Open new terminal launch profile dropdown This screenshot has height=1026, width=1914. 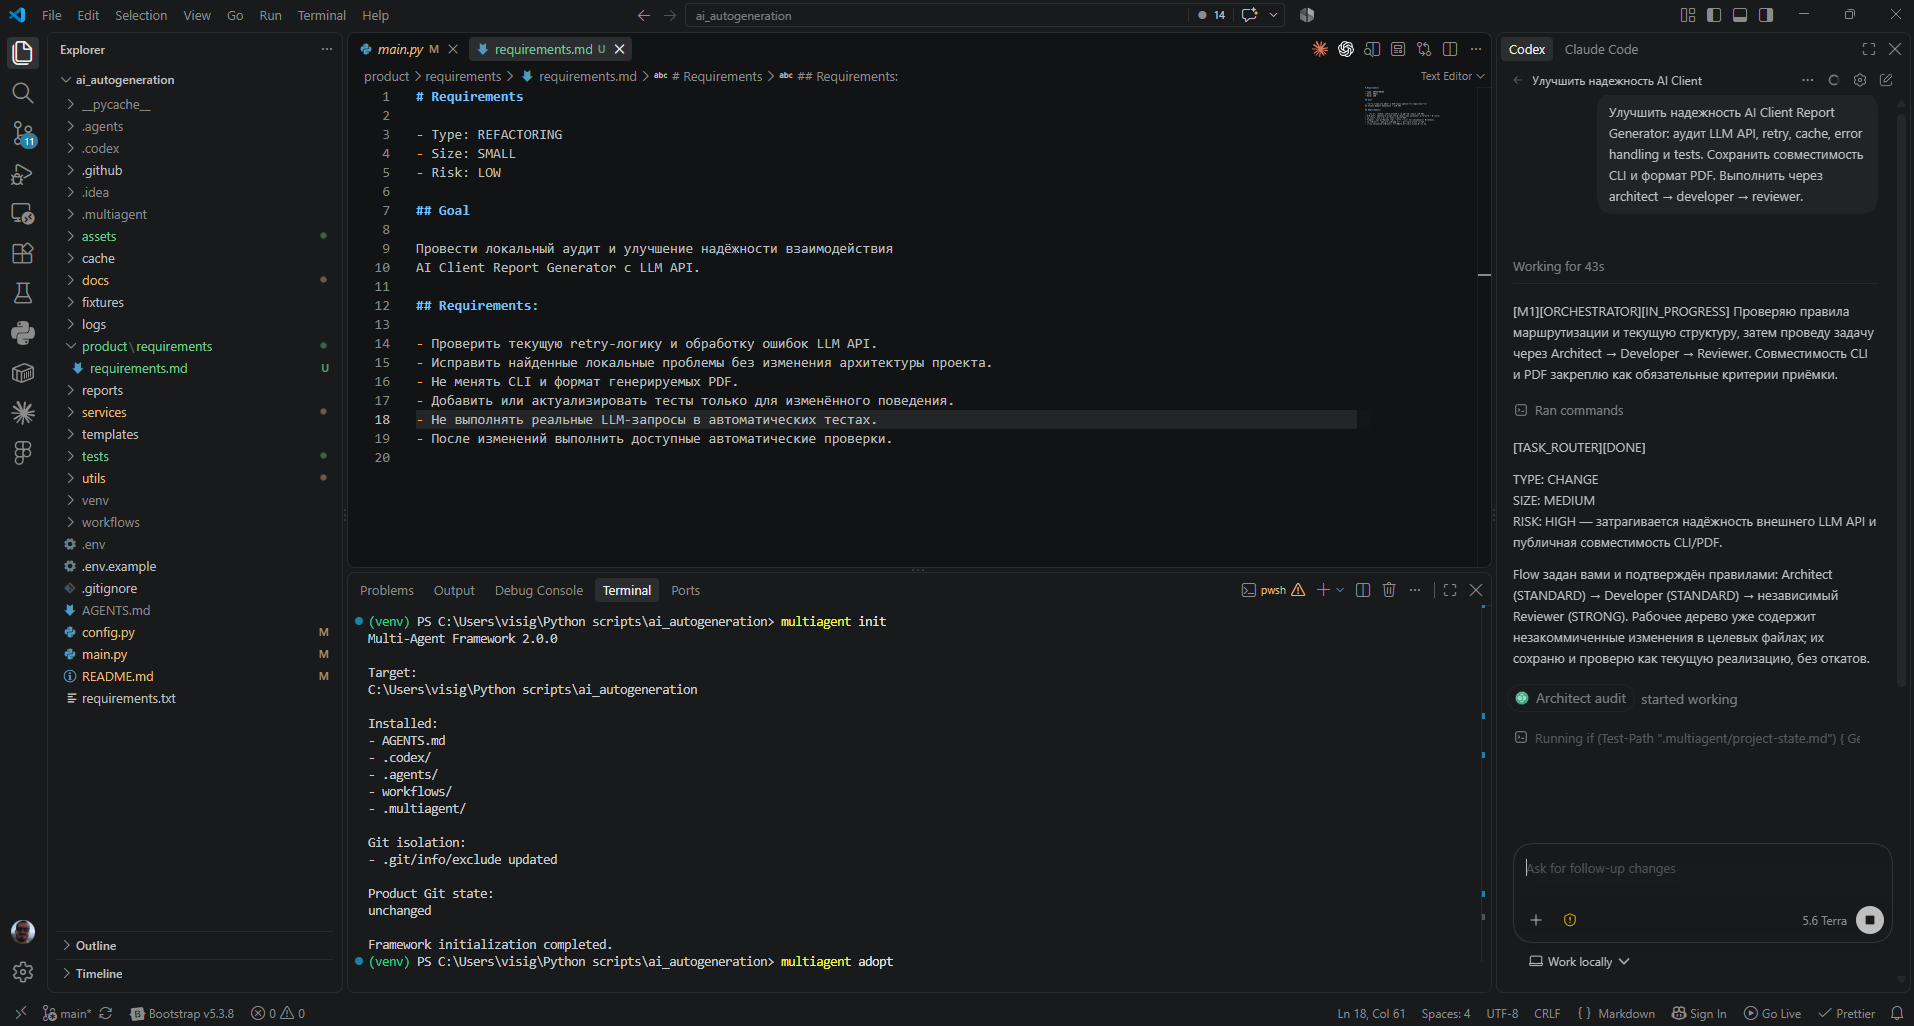[1340, 590]
